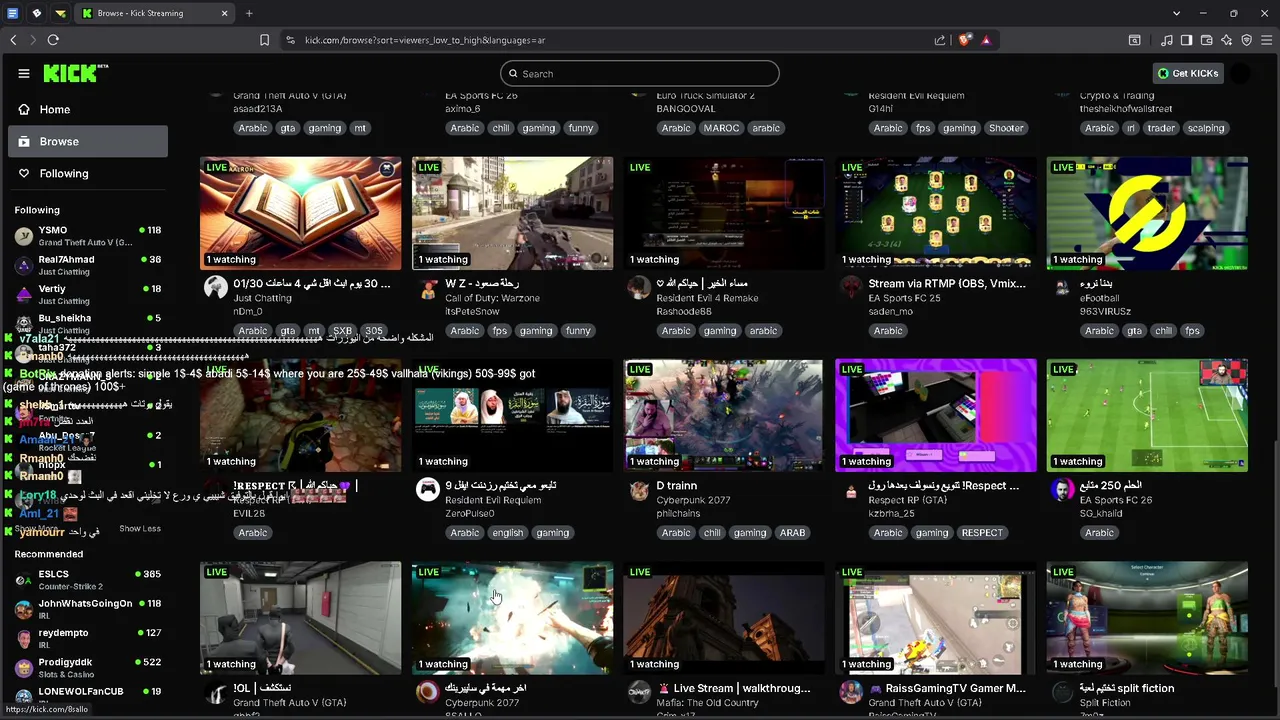This screenshot has width=1280, height=720.
Task: Open Brave Rewards triangle icon
Action: (986, 40)
